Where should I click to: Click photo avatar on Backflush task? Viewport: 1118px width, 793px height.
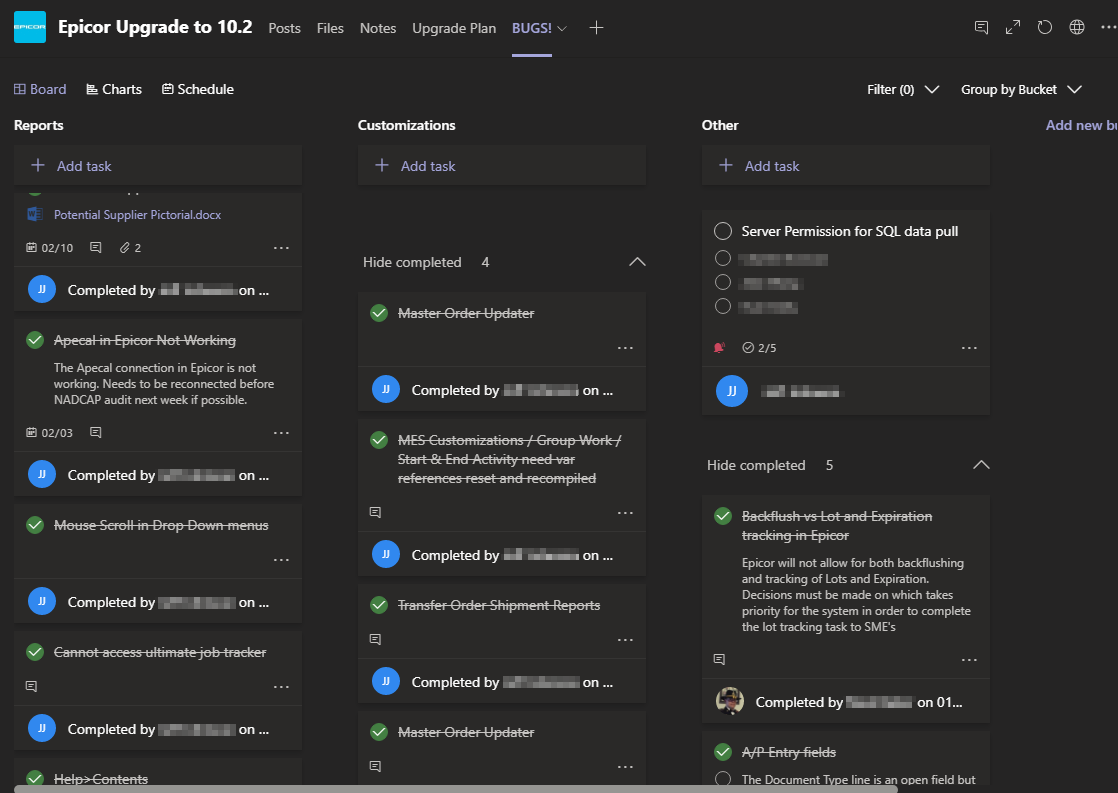[x=730, y=701]
